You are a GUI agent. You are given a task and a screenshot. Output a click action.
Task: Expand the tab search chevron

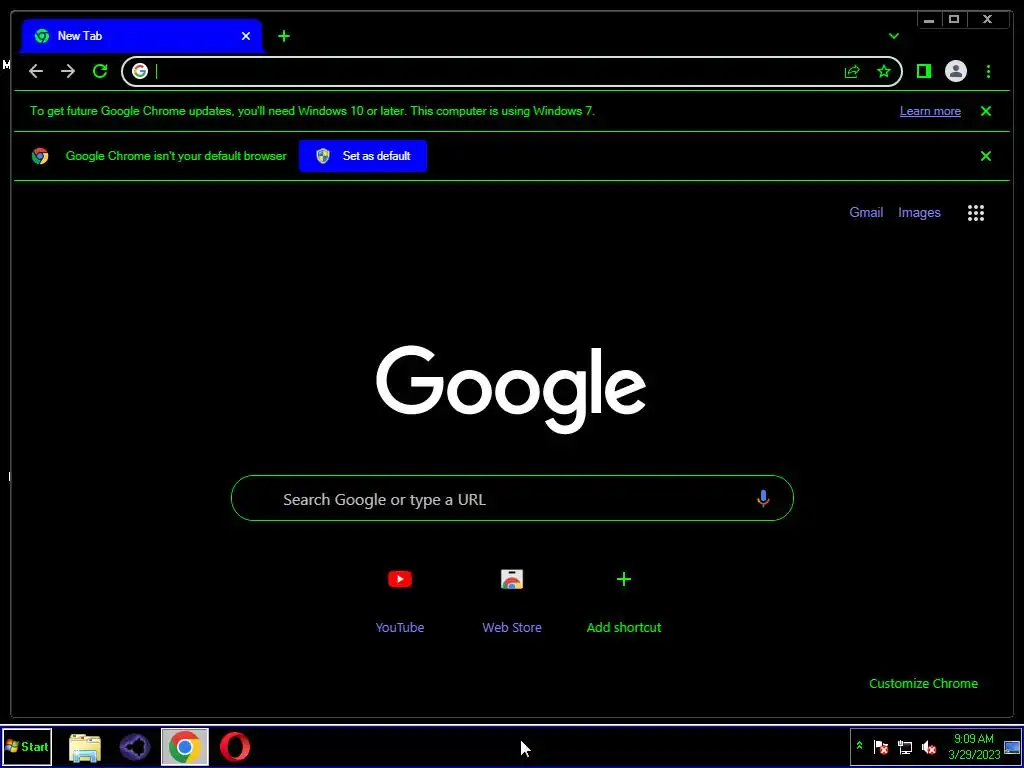pos(894,36)
